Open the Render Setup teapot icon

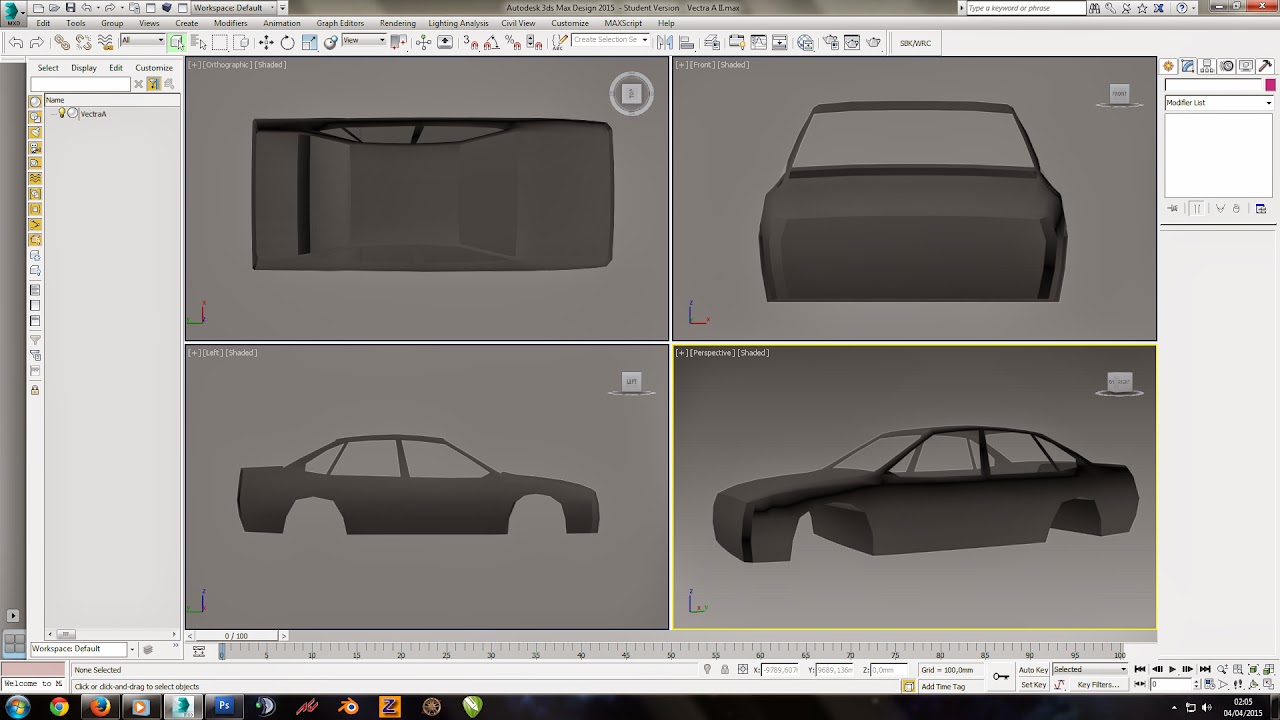(x=829, y=42)
